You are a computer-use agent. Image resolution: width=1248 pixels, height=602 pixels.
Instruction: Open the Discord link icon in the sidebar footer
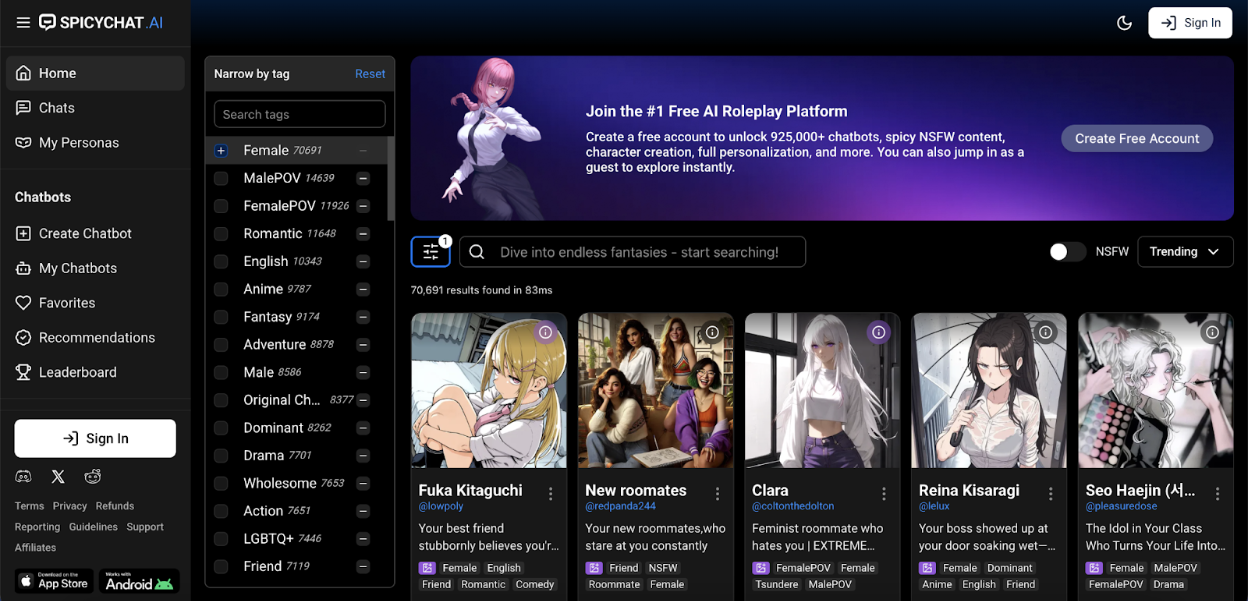pos(23,477)
